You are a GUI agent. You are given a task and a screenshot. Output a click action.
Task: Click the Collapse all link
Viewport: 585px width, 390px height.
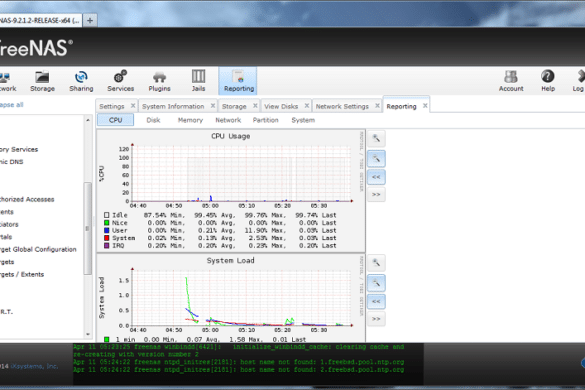click(x=12, y=105)
